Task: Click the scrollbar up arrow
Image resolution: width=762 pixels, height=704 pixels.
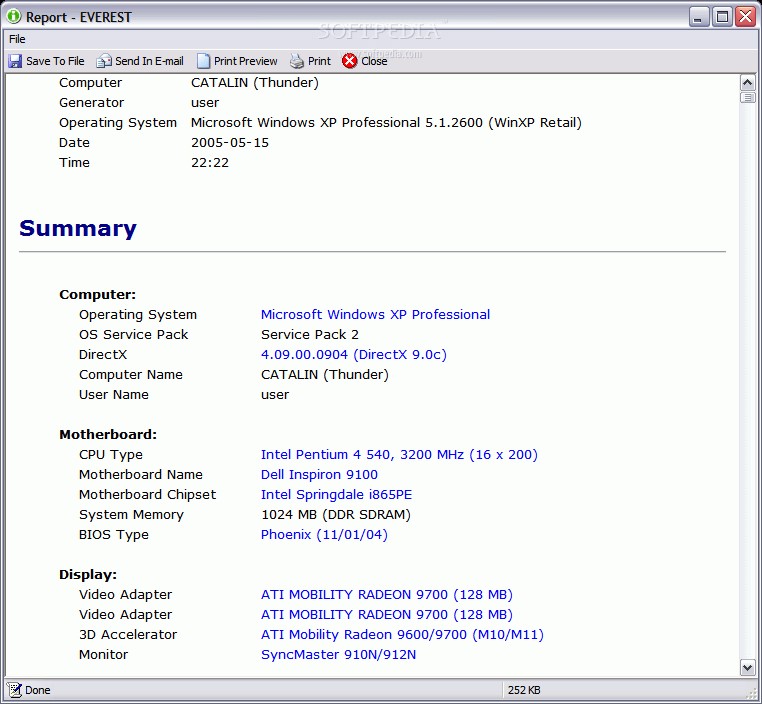Action: tap(747, 82)
